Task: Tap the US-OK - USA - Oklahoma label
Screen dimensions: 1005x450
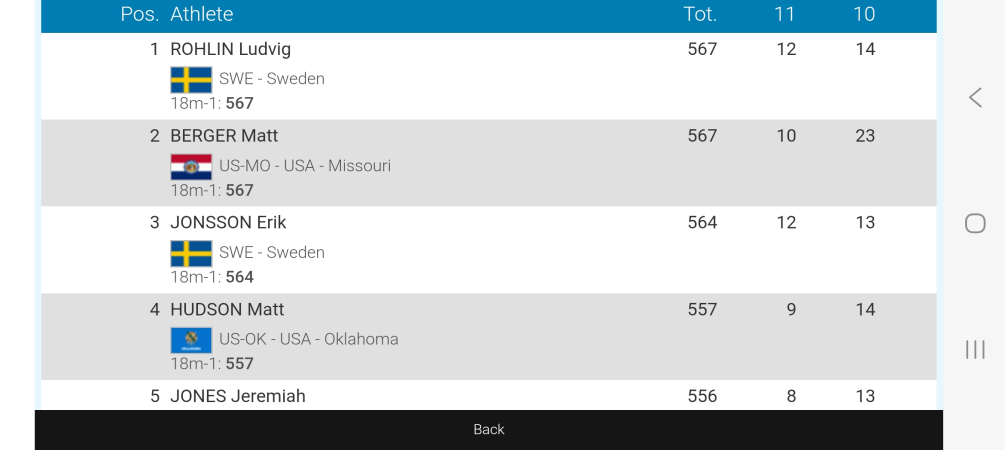Action: click(x=309, y=339)
